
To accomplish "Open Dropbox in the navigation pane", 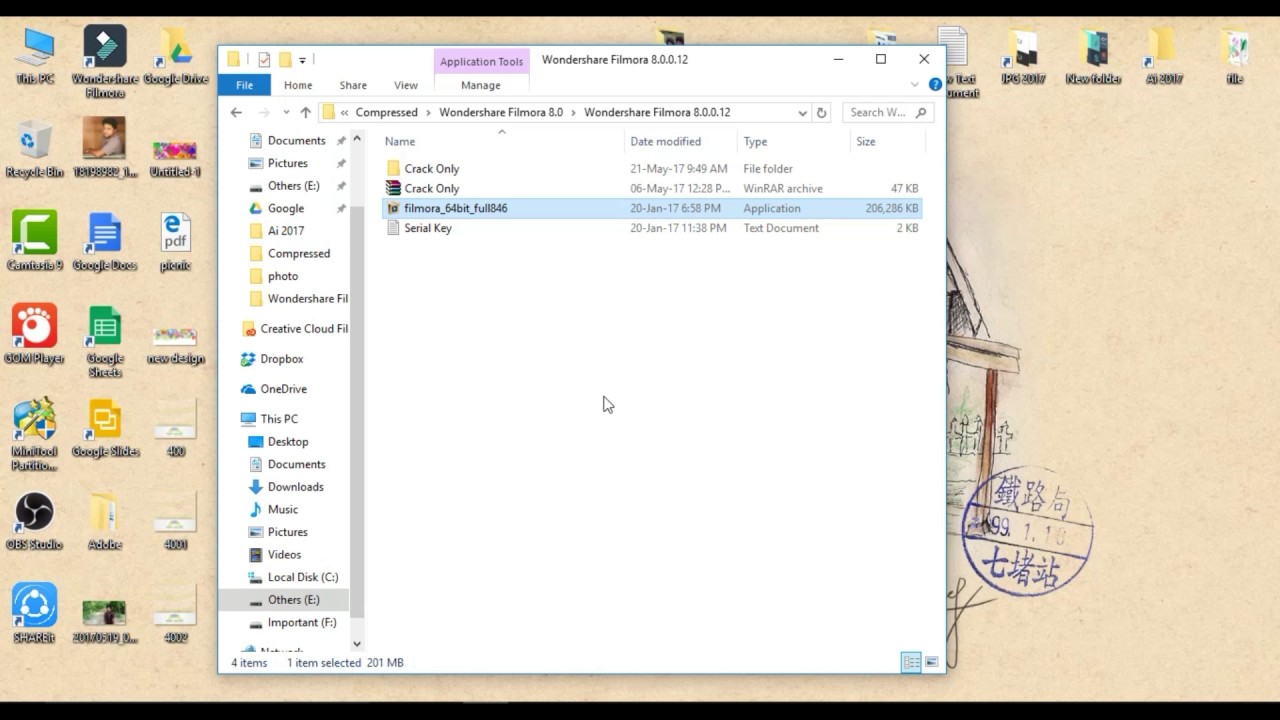I will click(x=282, y=359).
